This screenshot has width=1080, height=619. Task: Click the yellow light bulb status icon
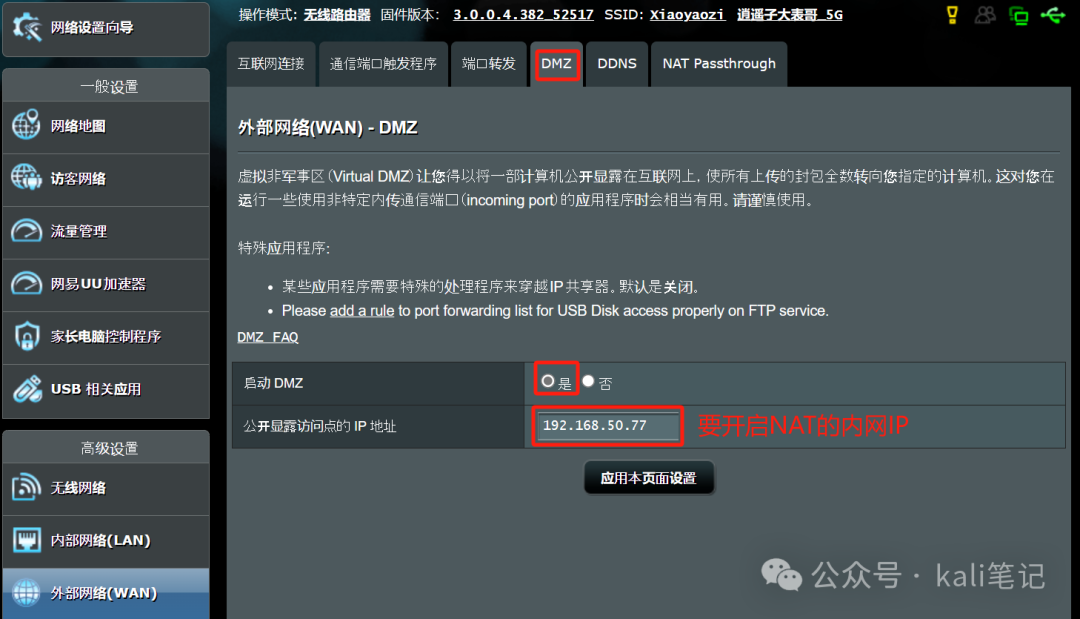click(953, 14)
